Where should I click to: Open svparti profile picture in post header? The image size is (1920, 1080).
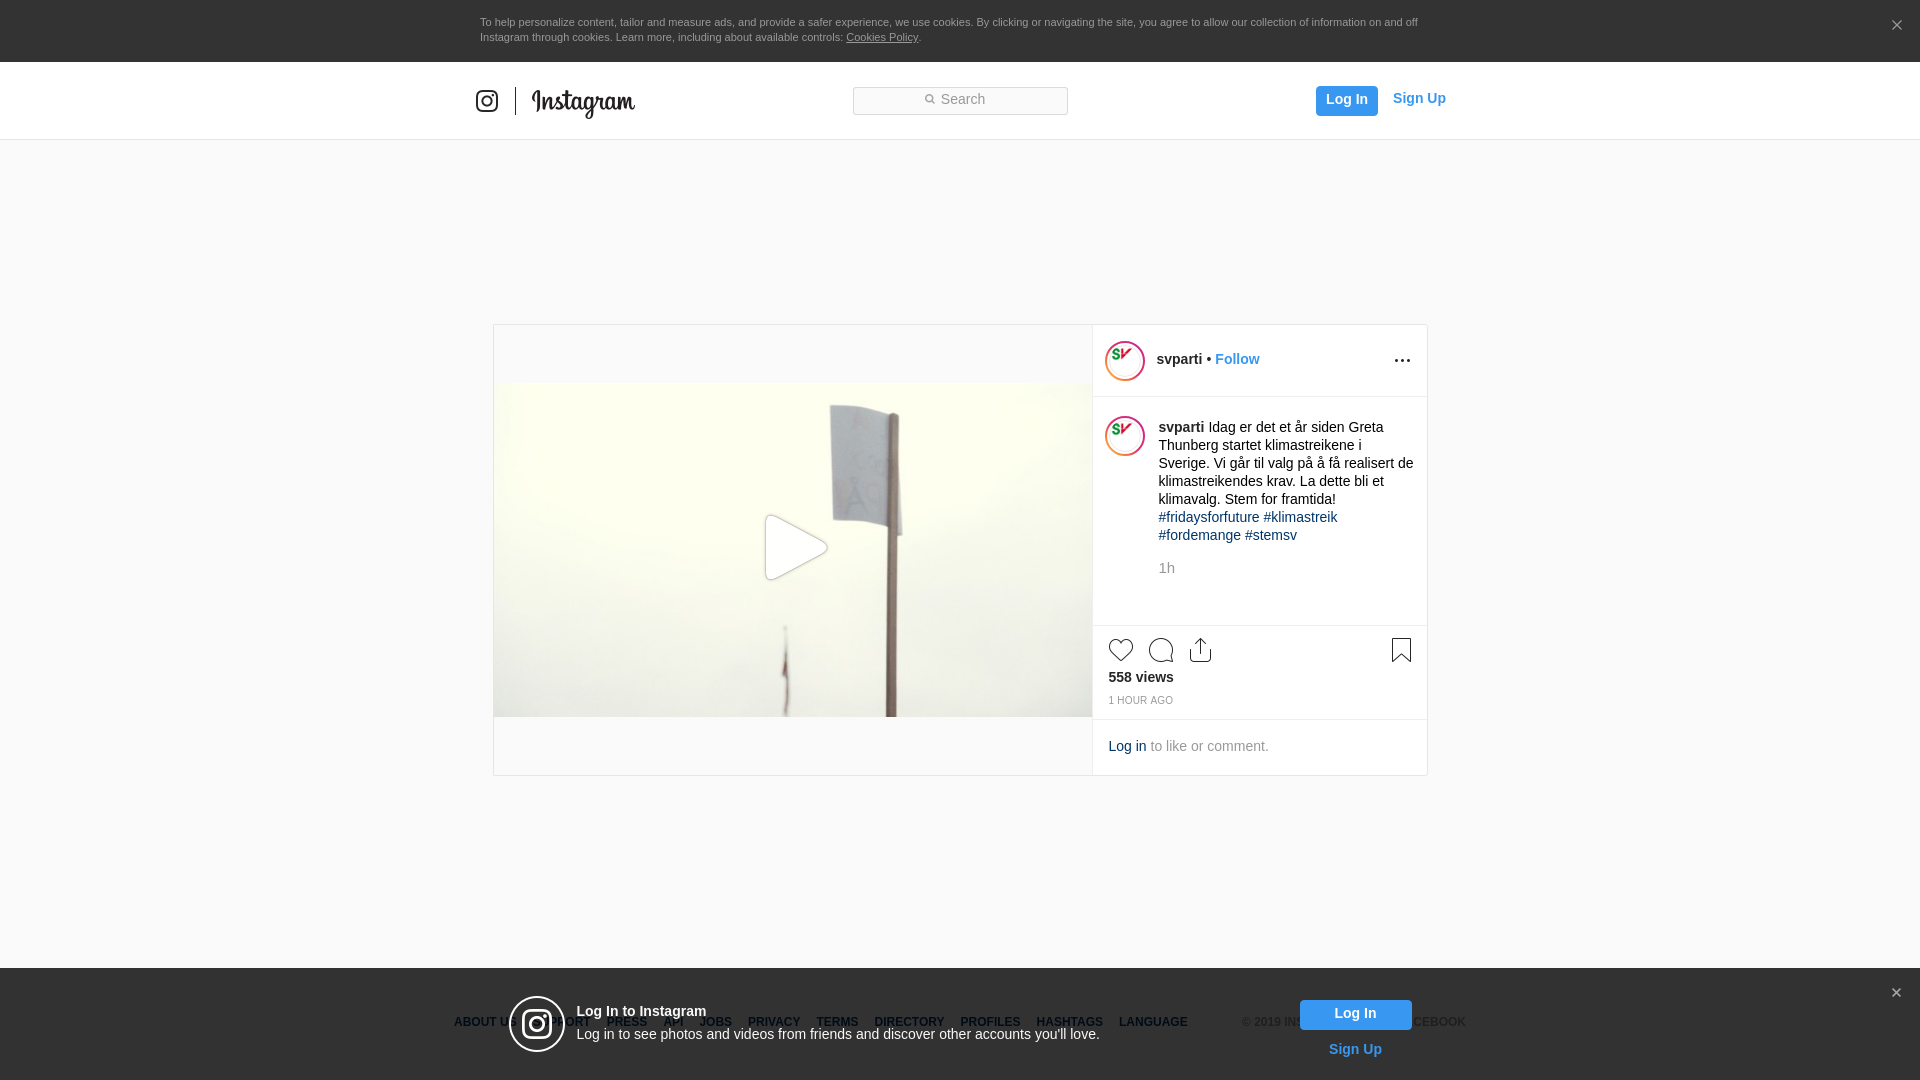tap(1125, 361)
